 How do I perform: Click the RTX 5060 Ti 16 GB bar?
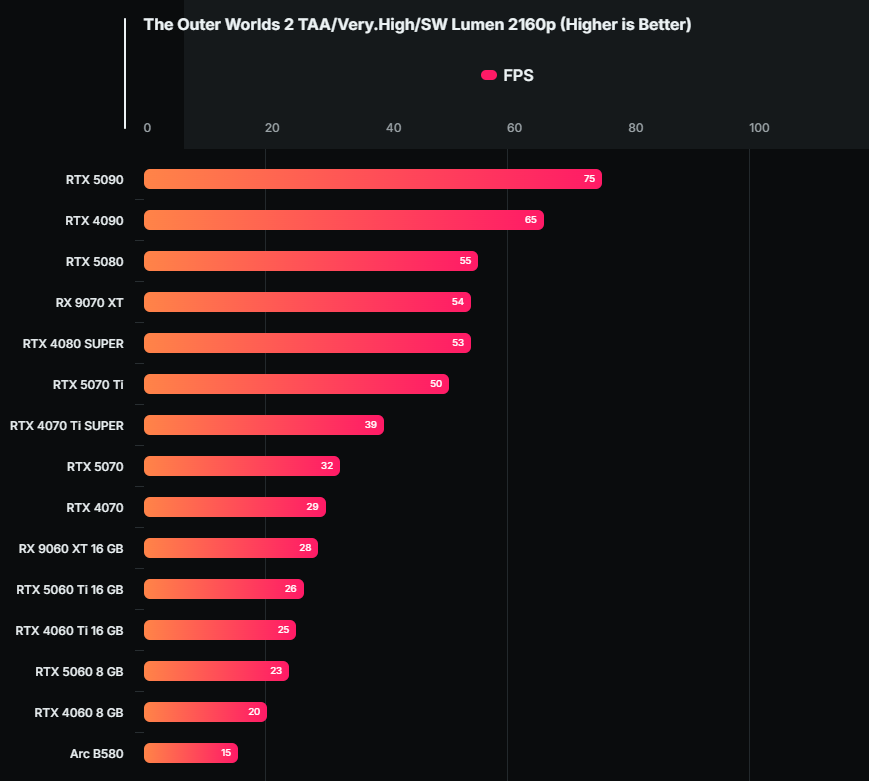(x=223, y=589)
